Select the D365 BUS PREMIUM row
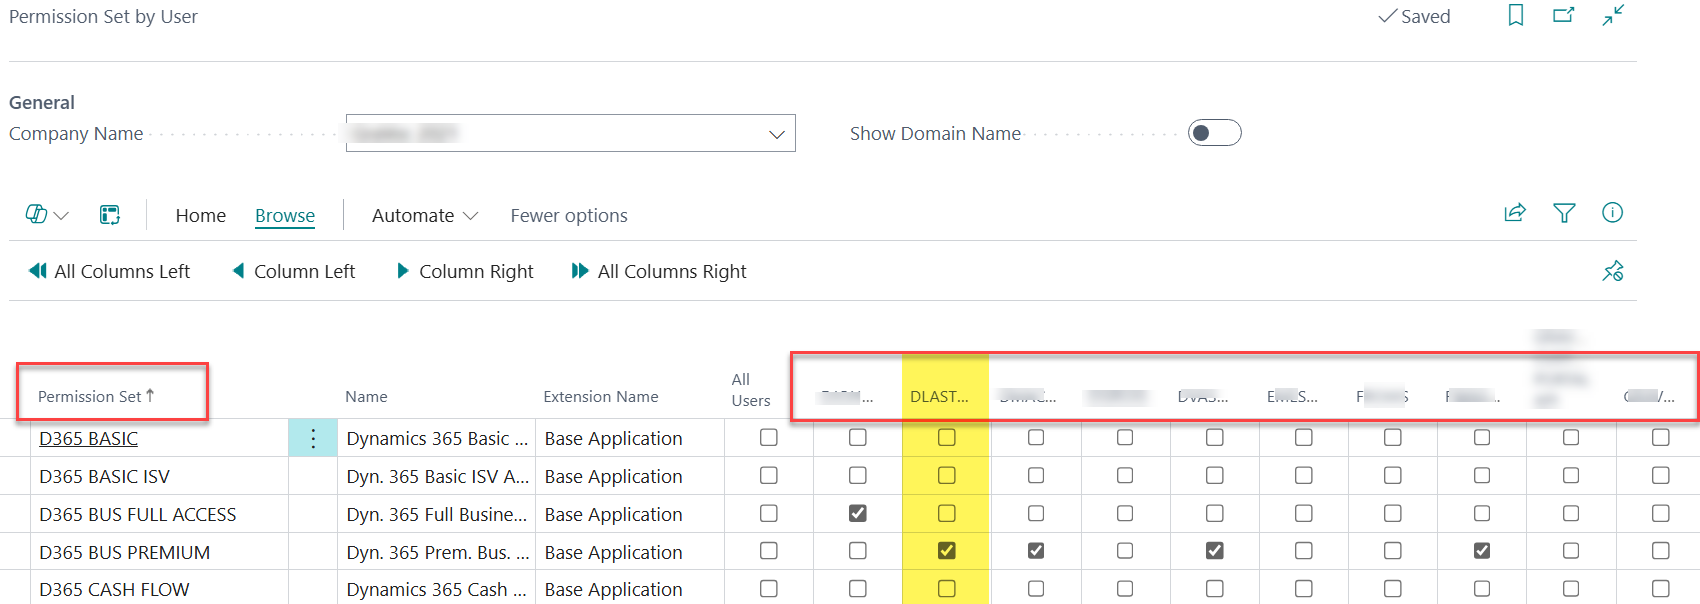The height and width of the screenshot is (604, 1700). (124, 552)
